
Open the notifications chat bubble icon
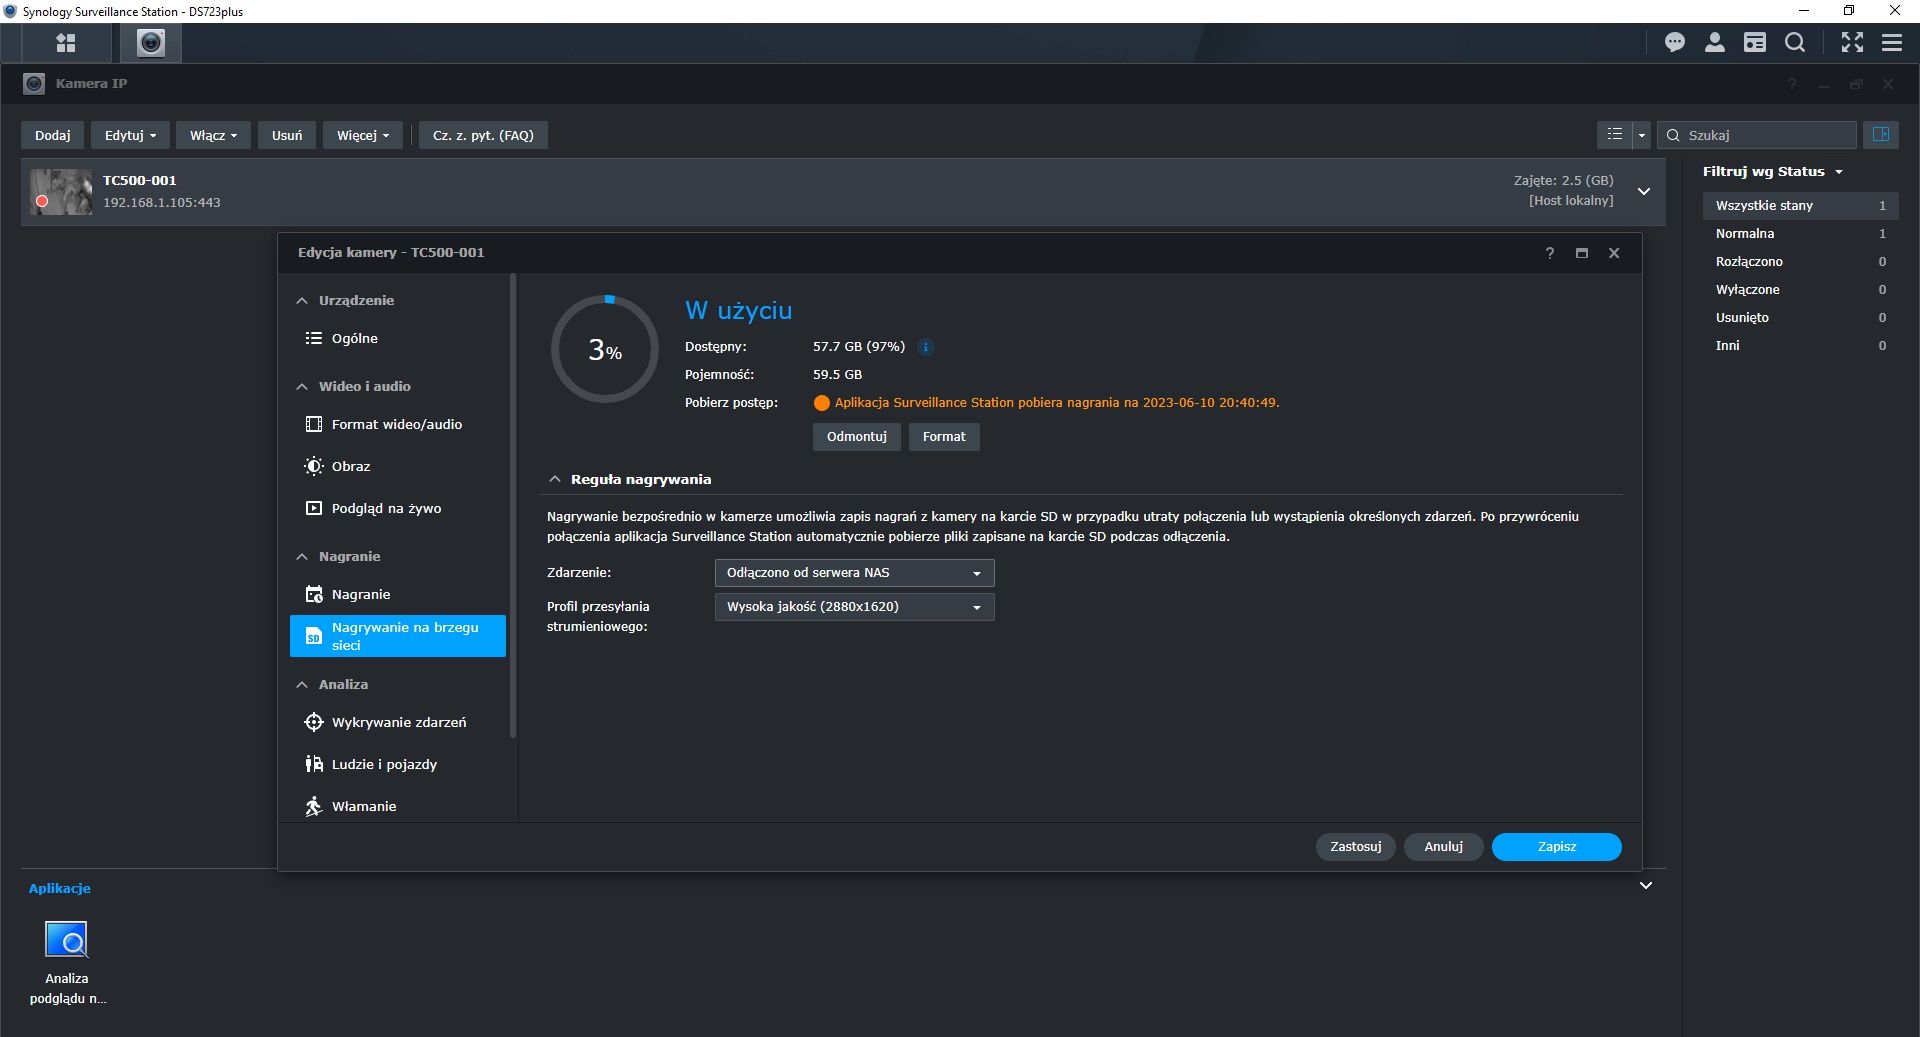pyautogui.click(x=1675, y=42)
